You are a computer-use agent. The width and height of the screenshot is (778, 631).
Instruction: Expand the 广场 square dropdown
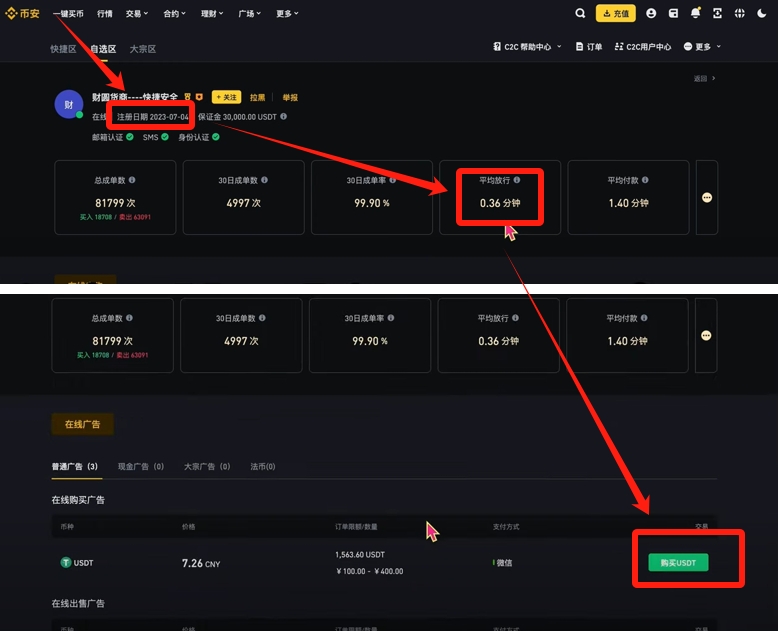(250, 13)
